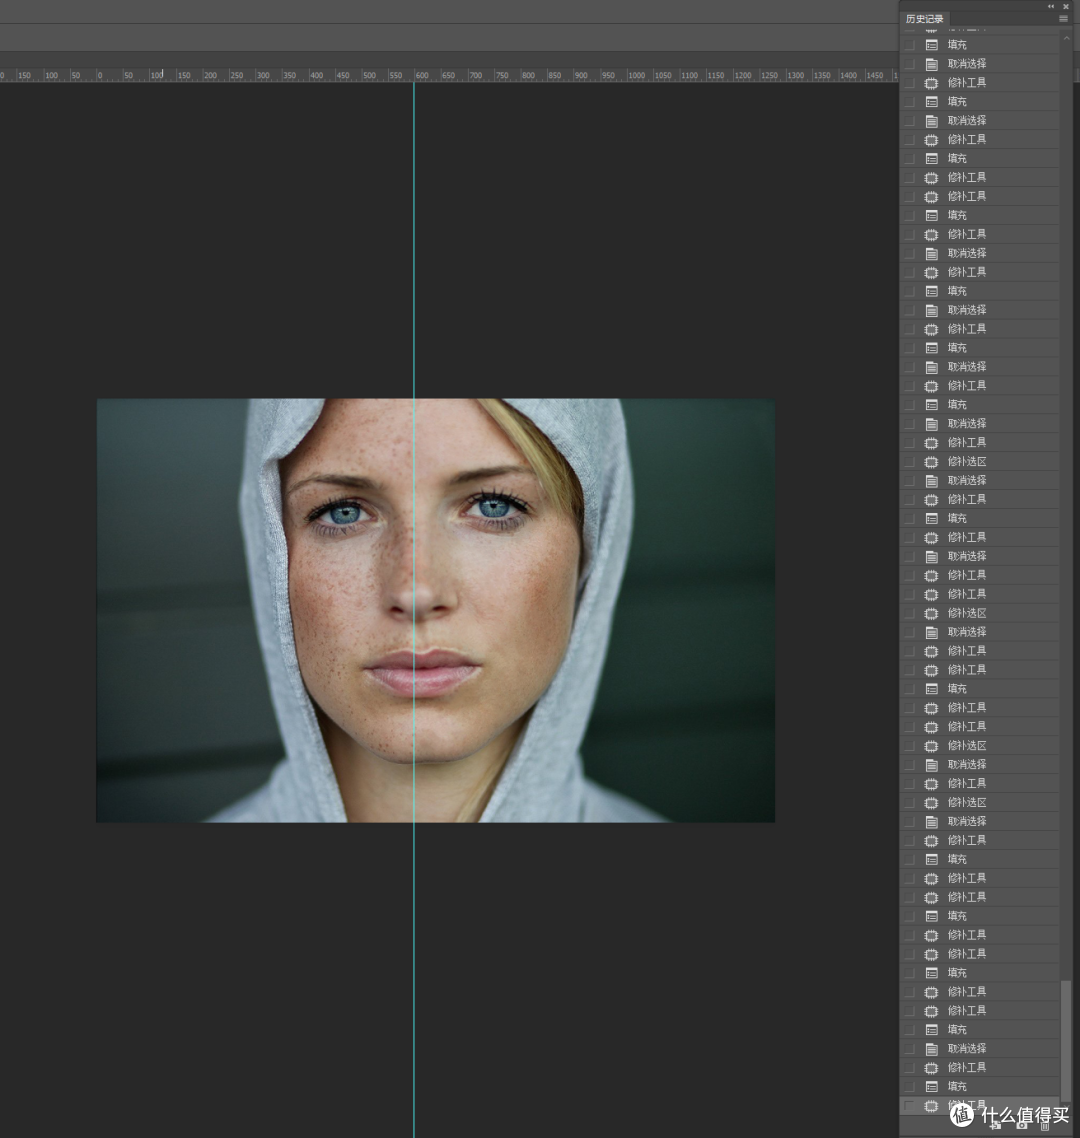Click the history list scroll-up arrow

coord(1066,38)
